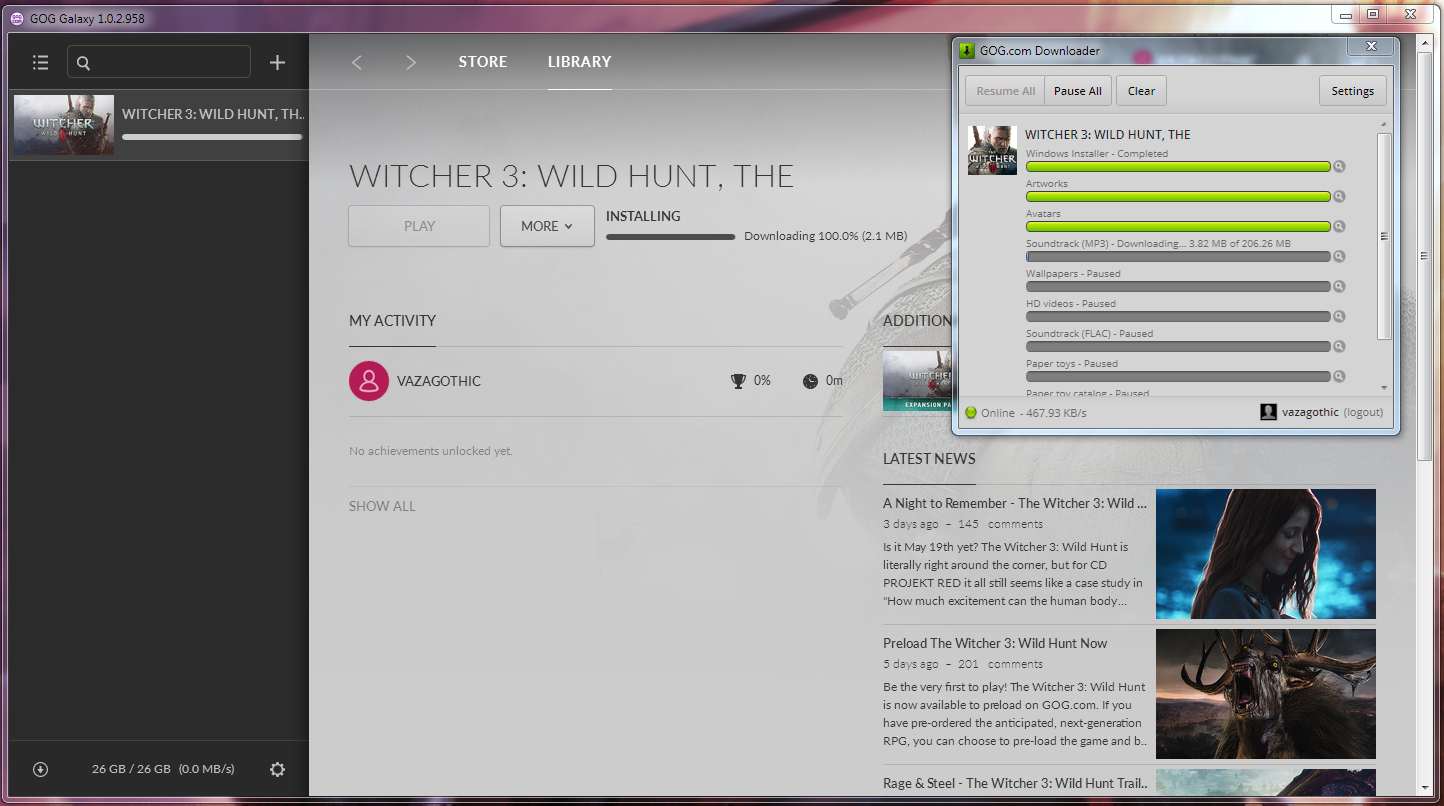Click Pause All in Downloader

[x=1078, y=91]
